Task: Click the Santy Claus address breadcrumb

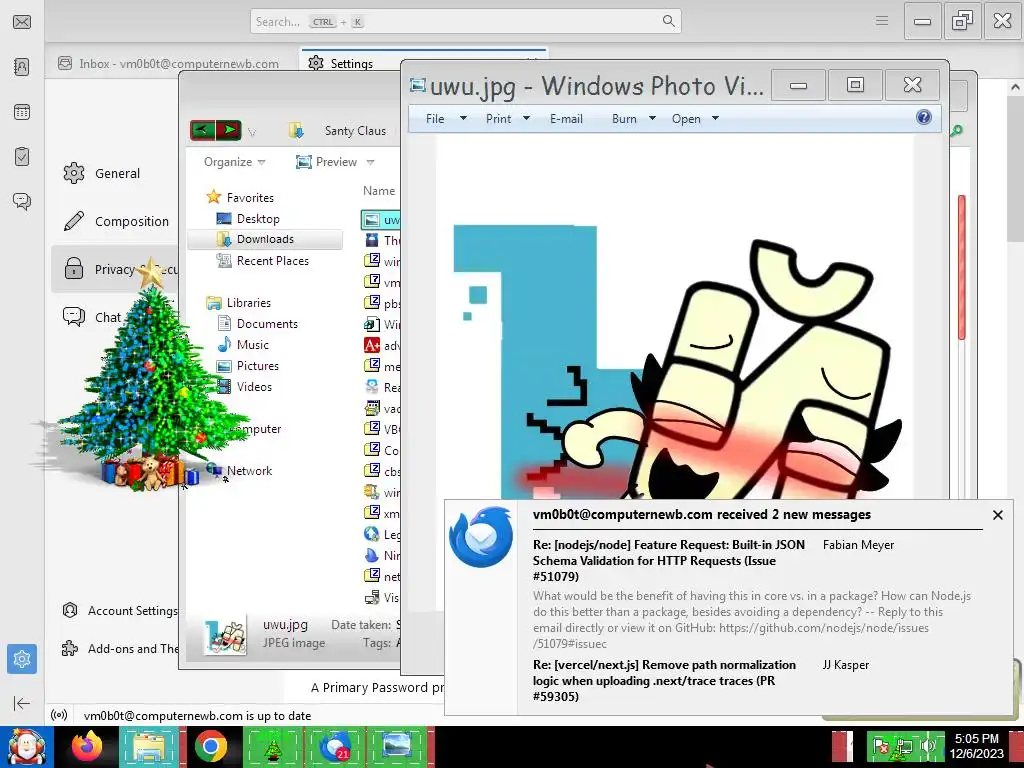Action: point(355,131)
